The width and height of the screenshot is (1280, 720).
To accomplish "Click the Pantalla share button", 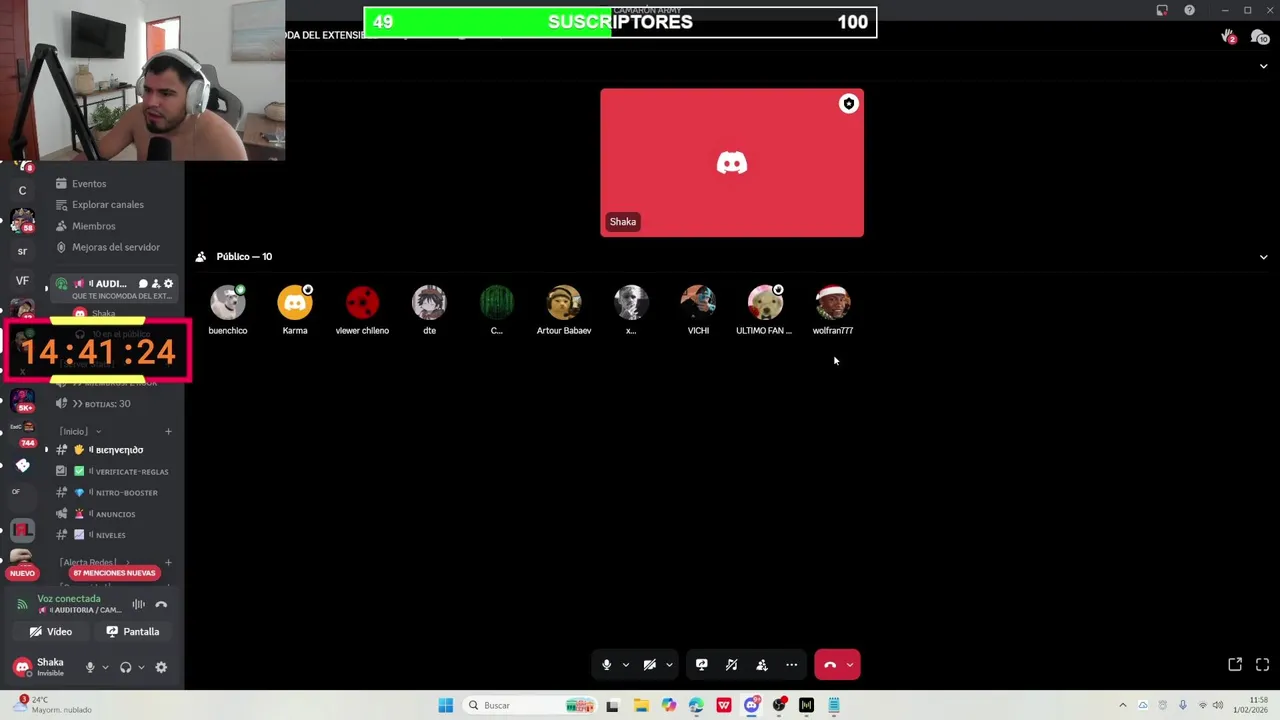I will [x=133, y=632].
